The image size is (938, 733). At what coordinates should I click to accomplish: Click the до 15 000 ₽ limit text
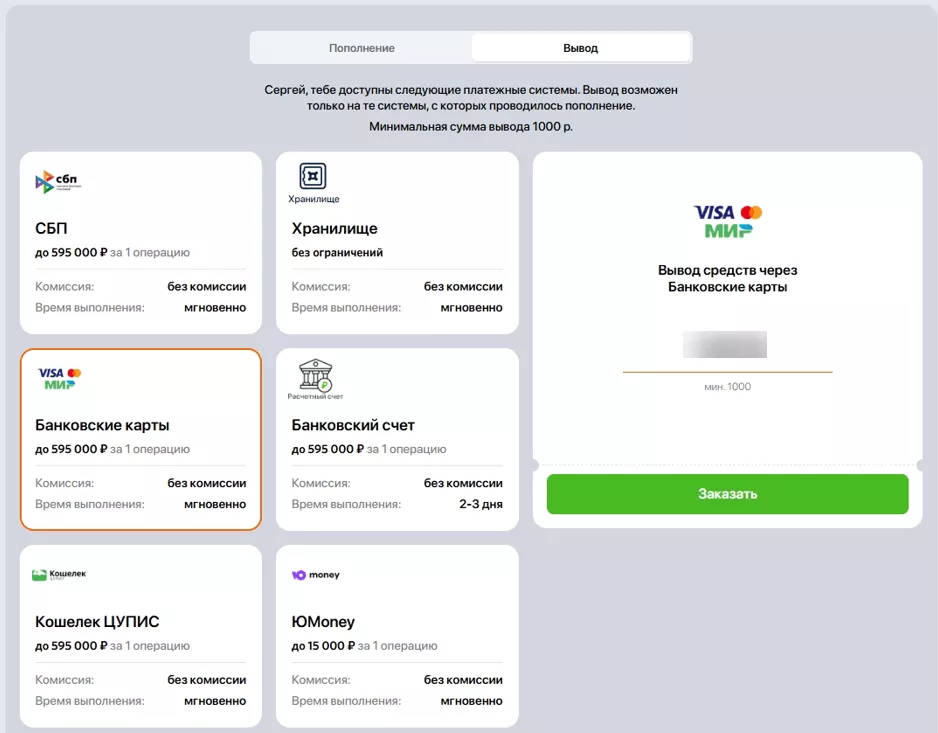[323, 646]
